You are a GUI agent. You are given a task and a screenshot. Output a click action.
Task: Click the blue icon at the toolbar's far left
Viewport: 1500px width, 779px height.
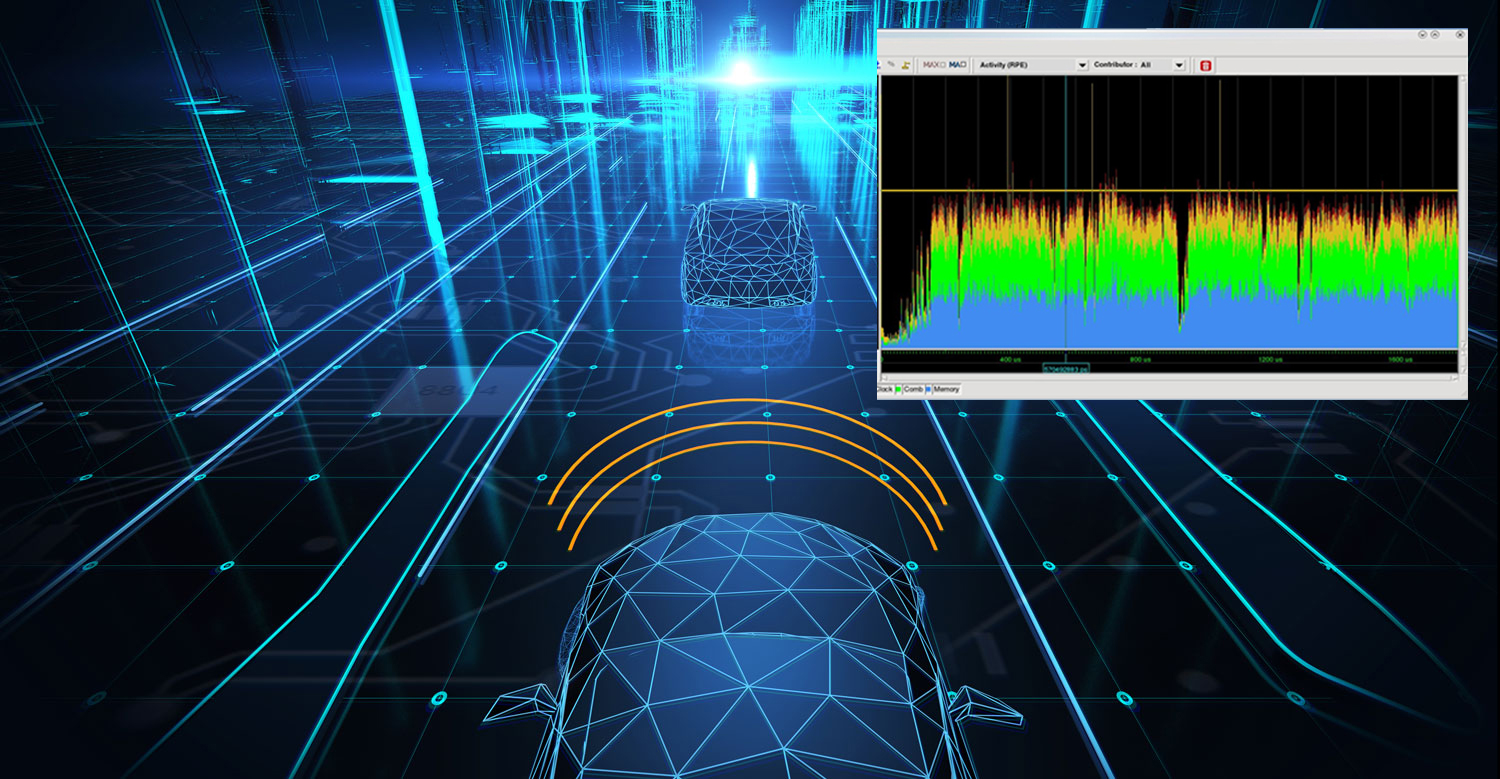point(879,65)
